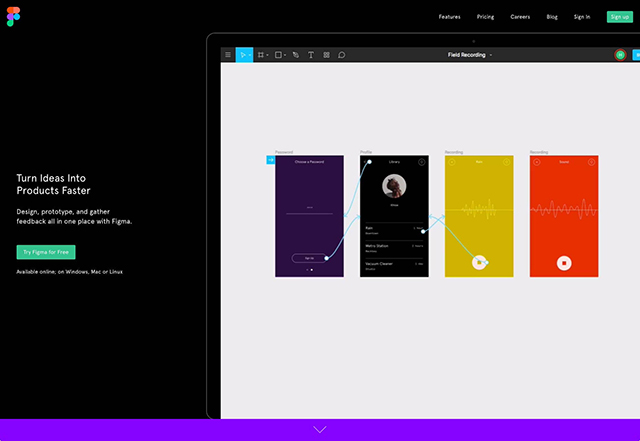This screenshot has width=640, height=441.
Task: Open the Features nav link
Action: [x=449, y=17]
